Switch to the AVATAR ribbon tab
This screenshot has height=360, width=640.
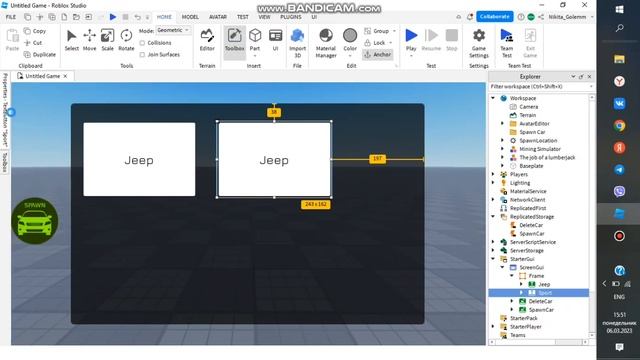point(218,17)
